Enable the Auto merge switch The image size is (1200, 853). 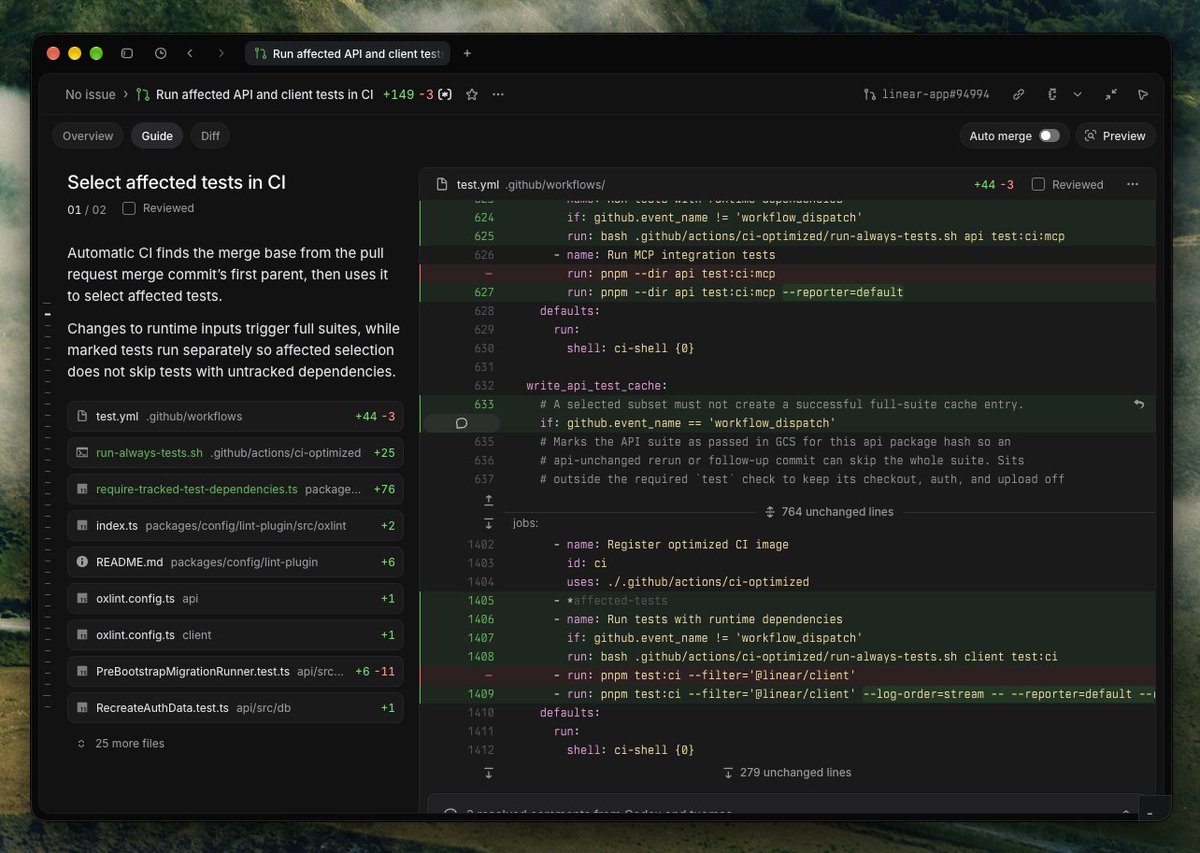pyautogui.click(x=1048, y=136)
